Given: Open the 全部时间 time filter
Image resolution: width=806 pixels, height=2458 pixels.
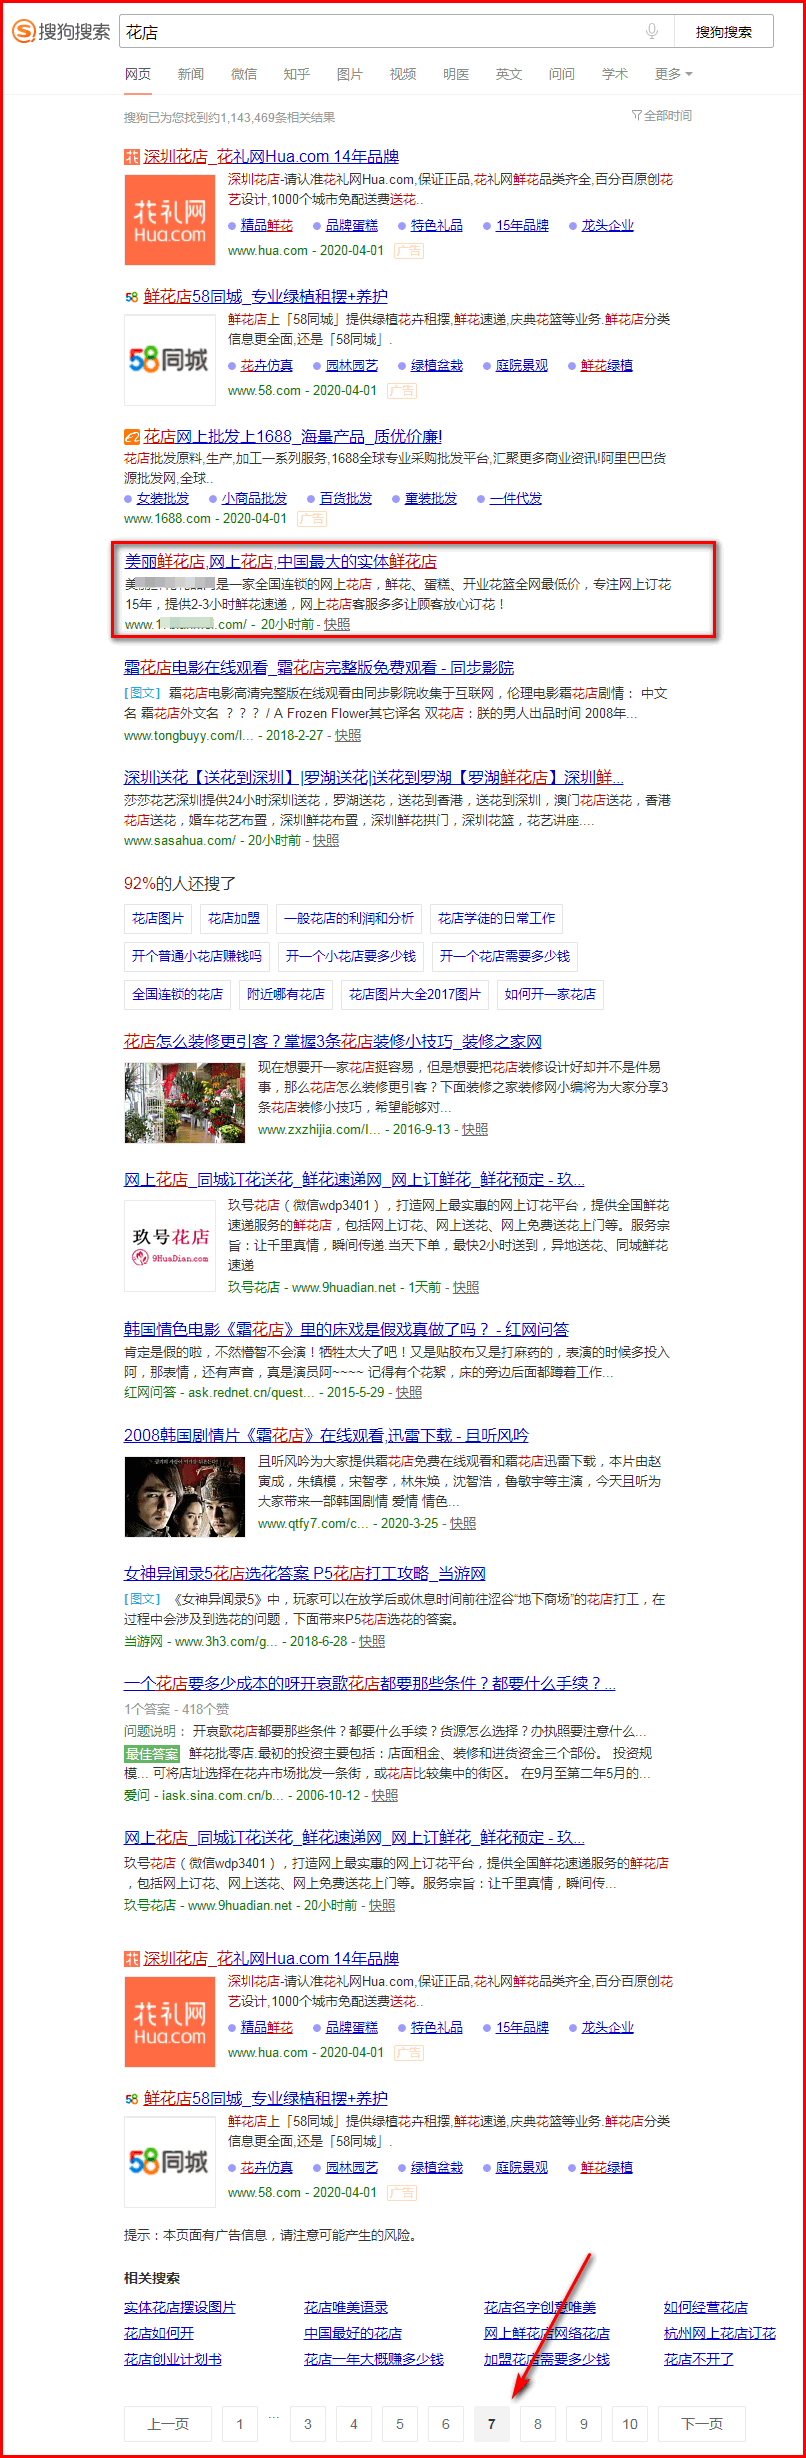Looking at the screenshot, I should tap(662, 116).
